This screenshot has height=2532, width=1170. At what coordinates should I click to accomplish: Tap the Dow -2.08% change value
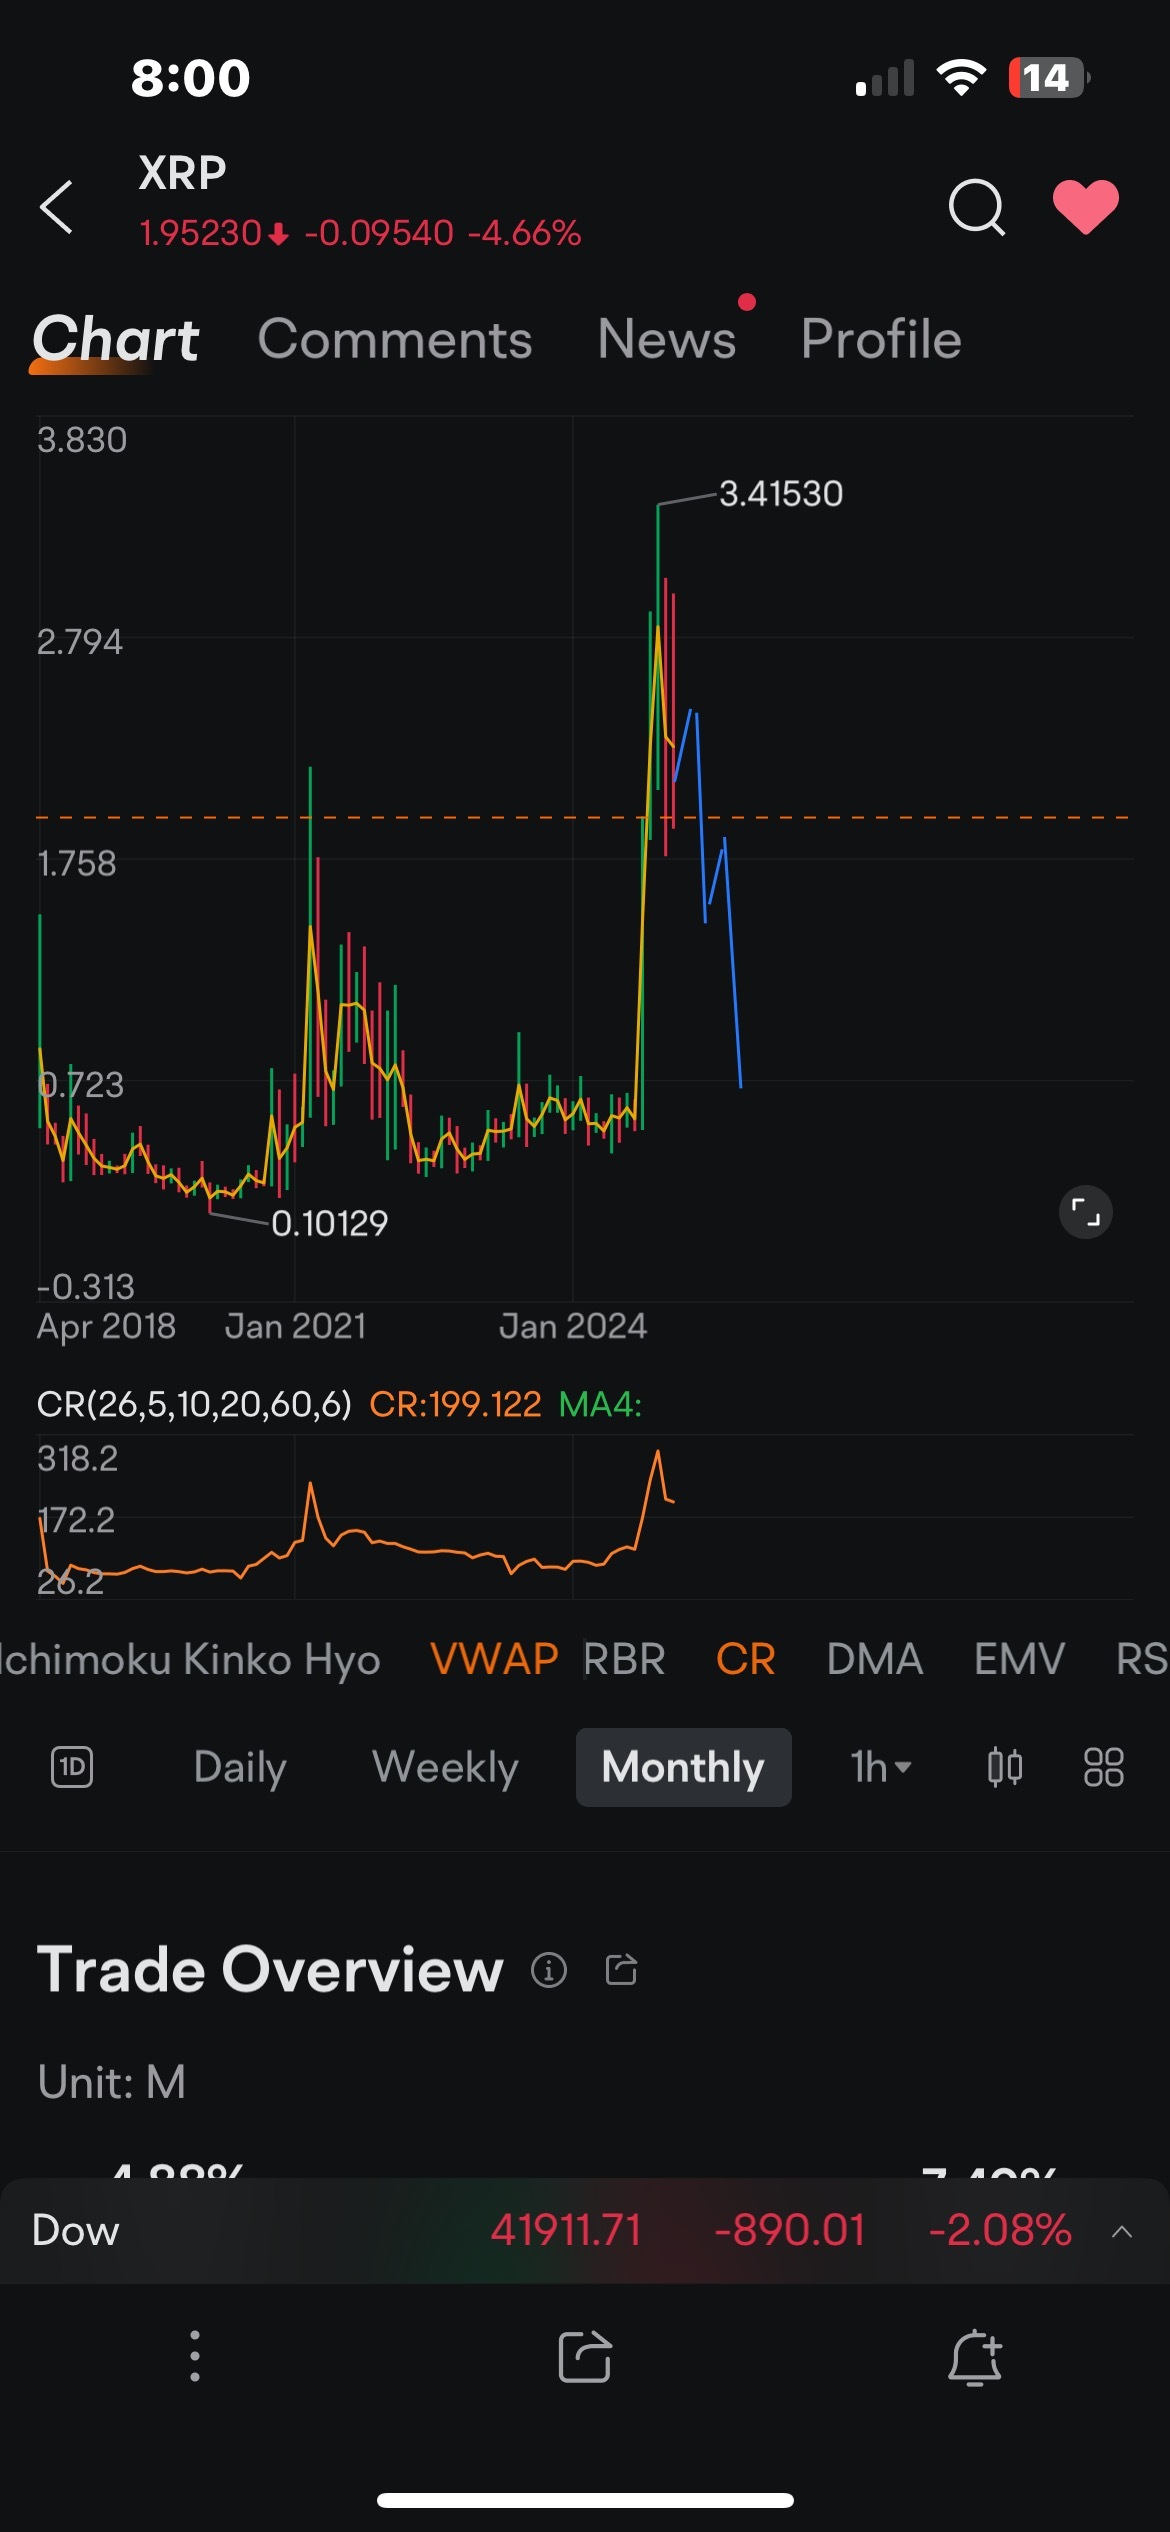pos(1000,2230)
